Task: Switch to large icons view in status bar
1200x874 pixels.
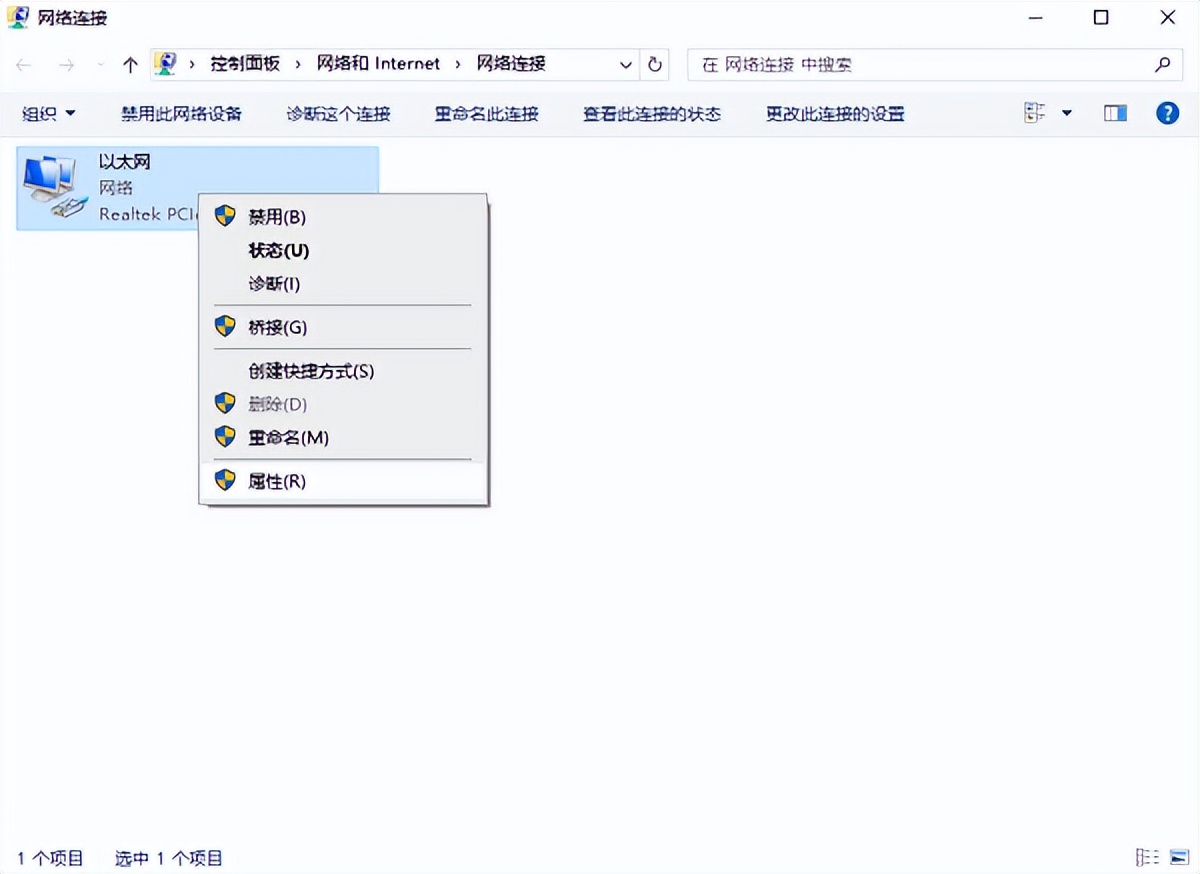Action: click(1178, 857)
